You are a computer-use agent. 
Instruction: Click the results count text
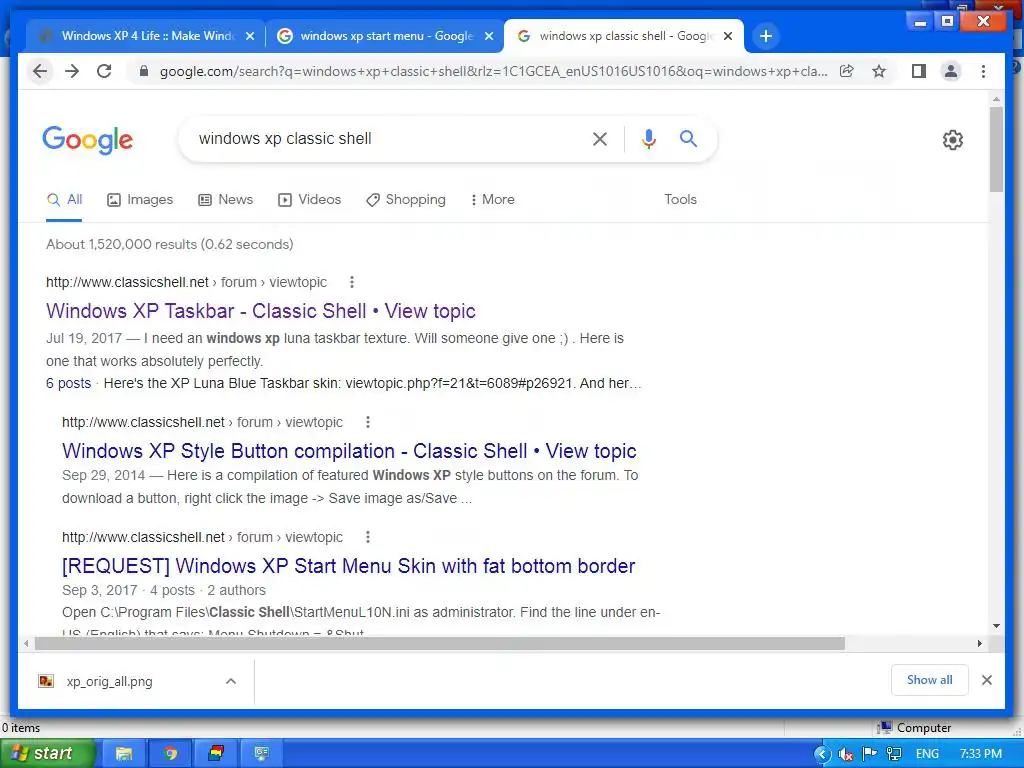[x=170, y=244]
